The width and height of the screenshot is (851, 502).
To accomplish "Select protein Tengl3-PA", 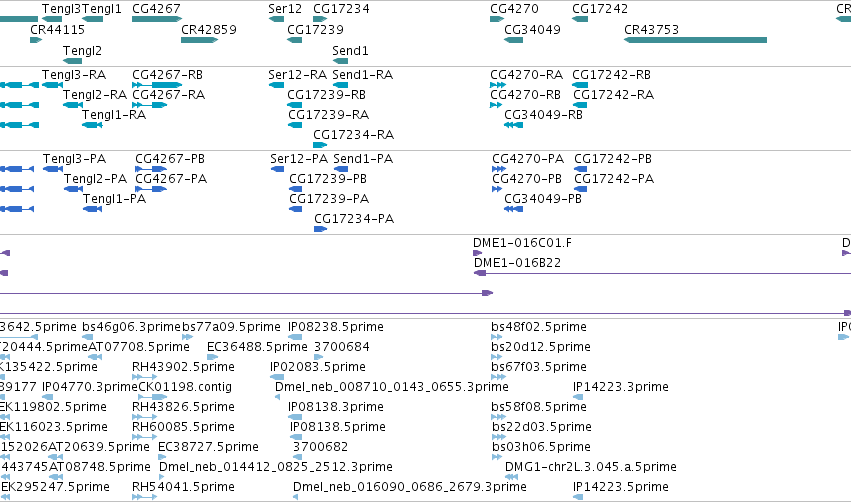I will (74, 159).
